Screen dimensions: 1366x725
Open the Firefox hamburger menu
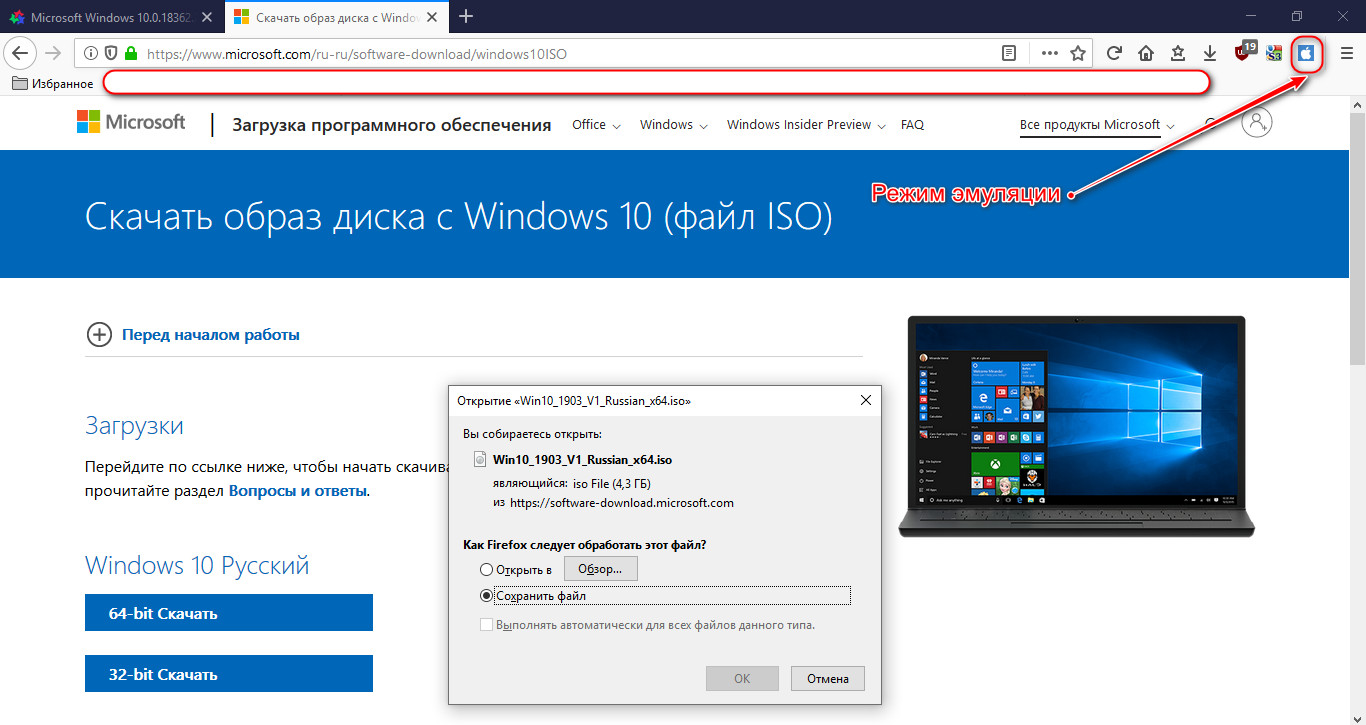[1346, 54]
